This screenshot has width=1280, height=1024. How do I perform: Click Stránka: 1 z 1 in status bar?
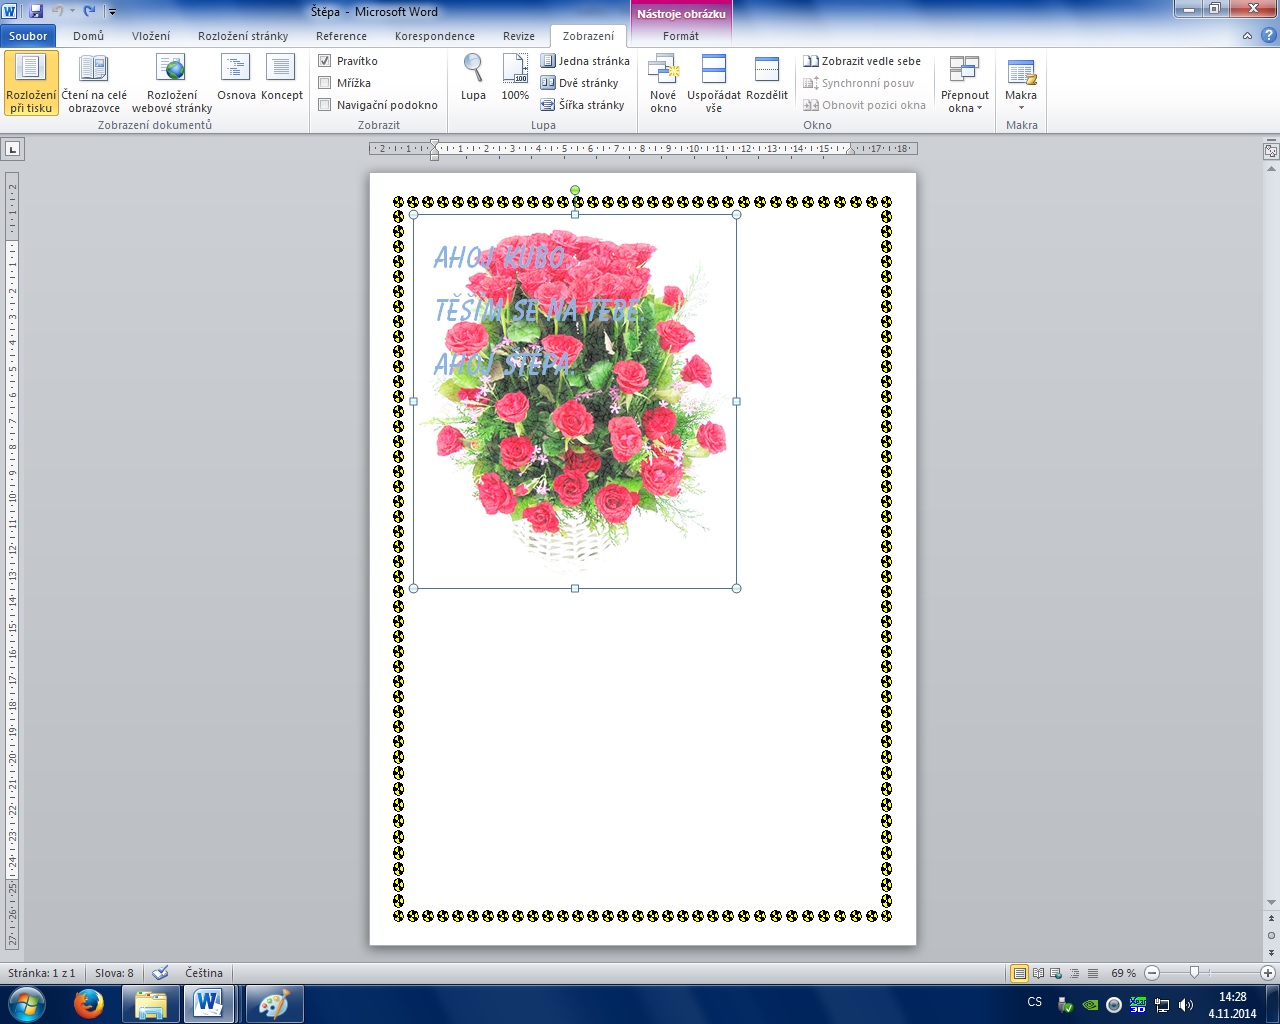[41, 973]
